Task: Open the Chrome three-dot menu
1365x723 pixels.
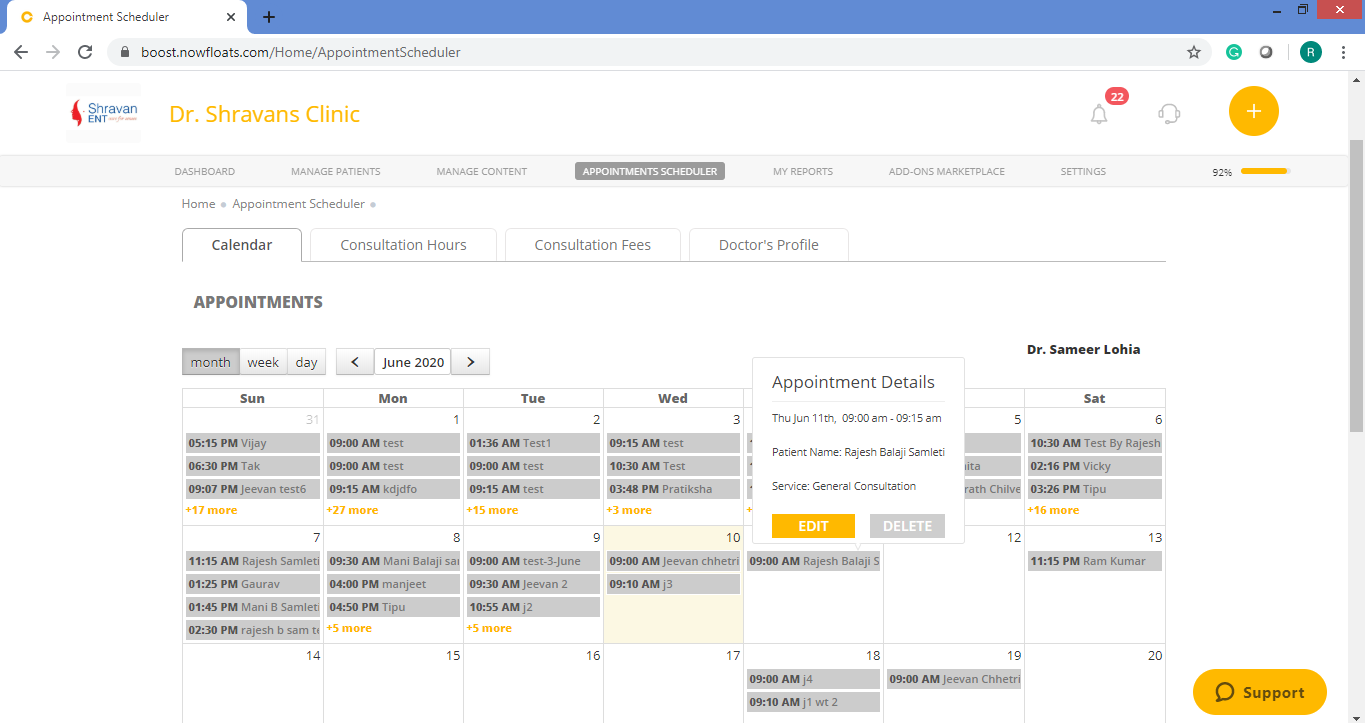Action: click(x=1343, y=52)
